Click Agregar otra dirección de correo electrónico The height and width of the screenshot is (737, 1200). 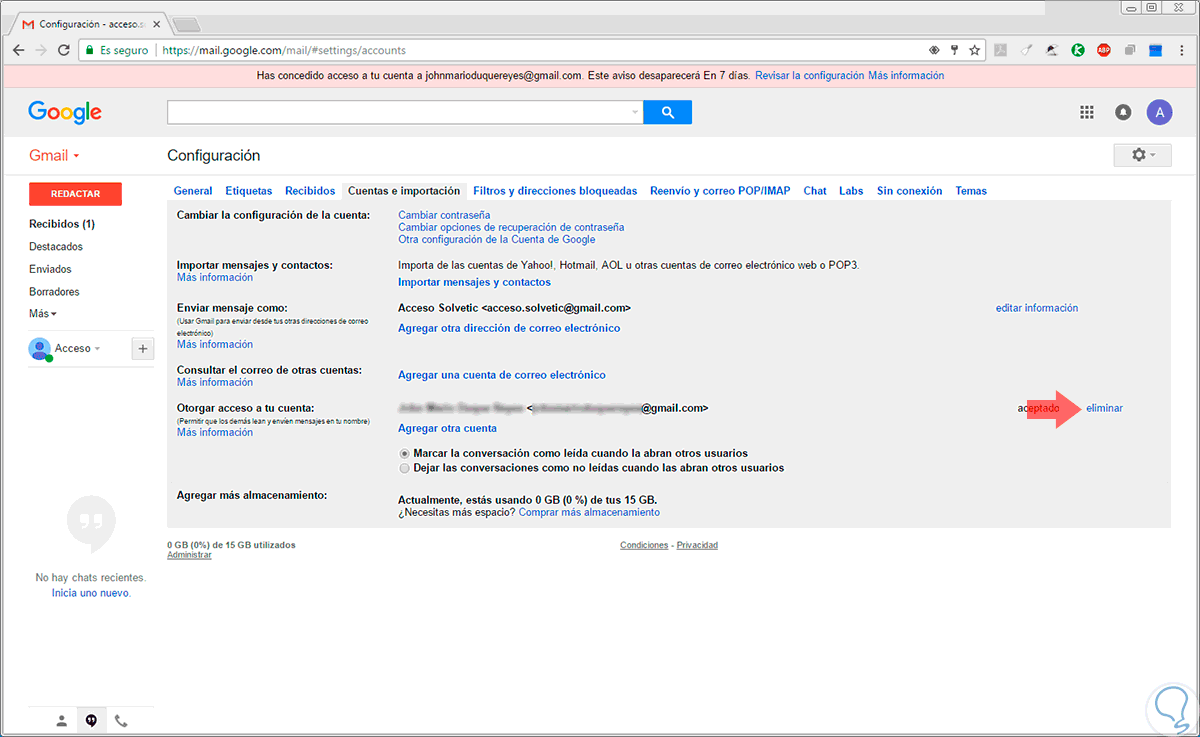pyautogui.click(x=509, y=328)
